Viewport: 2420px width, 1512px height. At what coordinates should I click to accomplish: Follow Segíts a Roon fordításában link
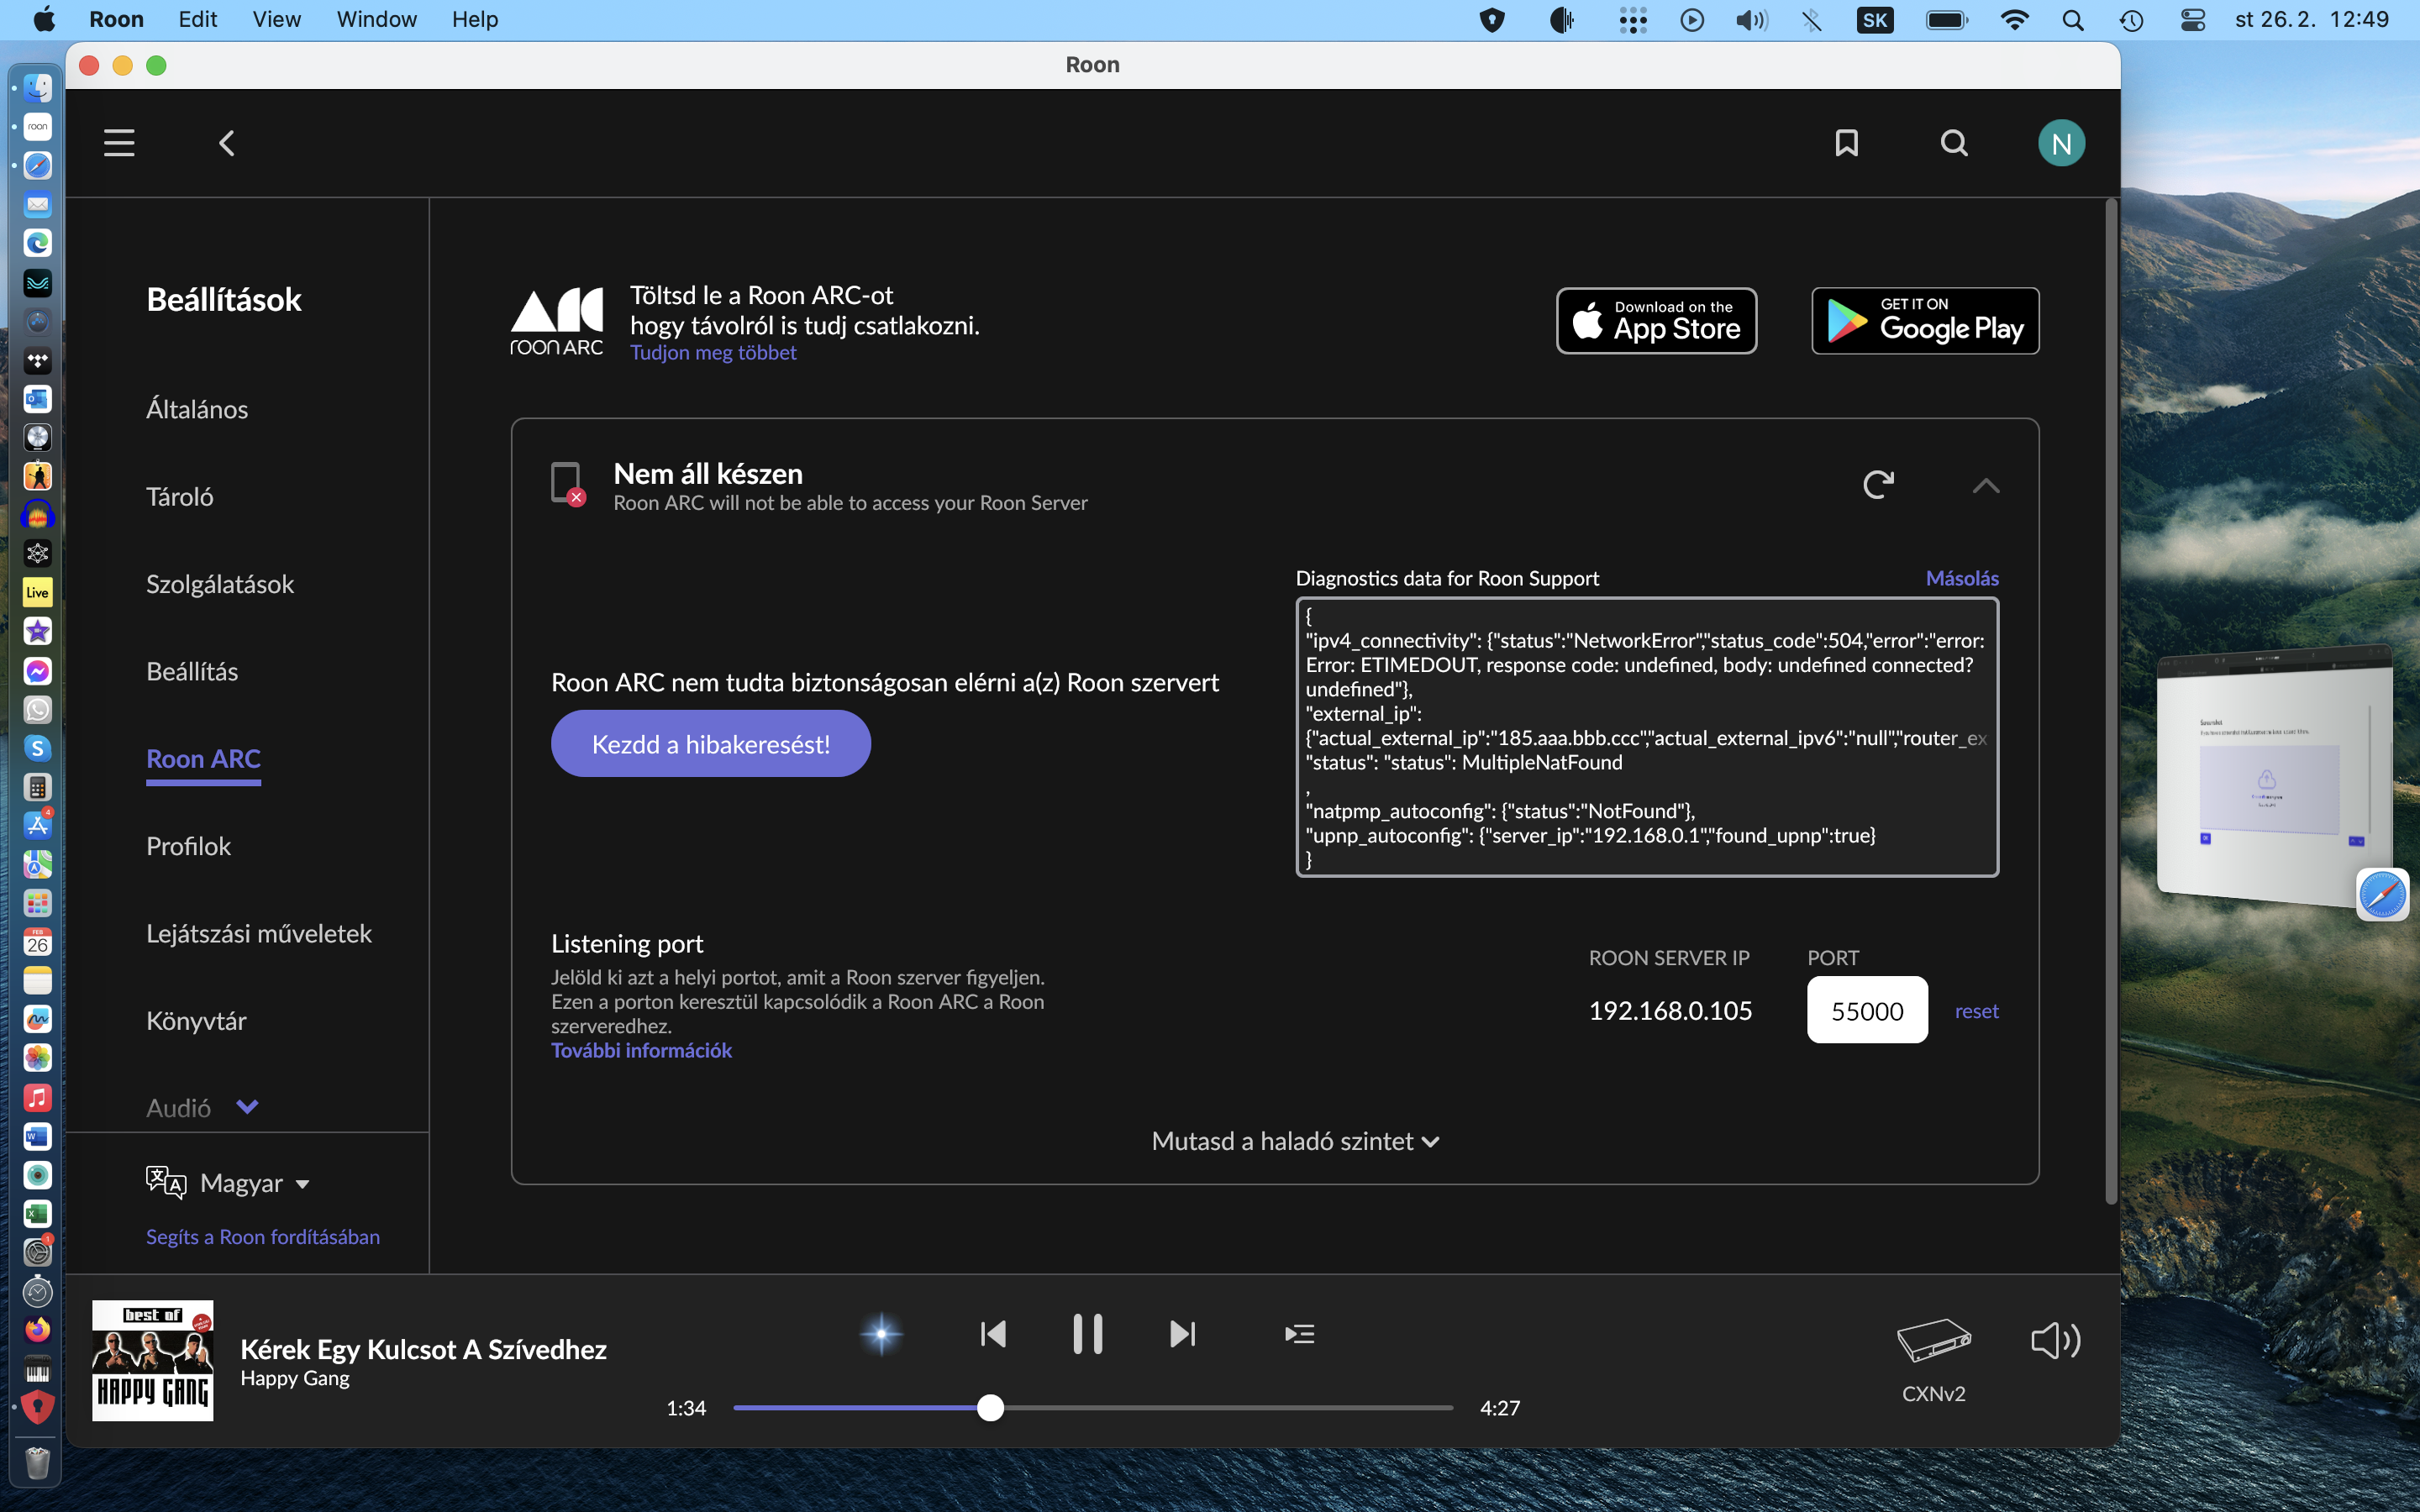click(x=263, y=1237)
